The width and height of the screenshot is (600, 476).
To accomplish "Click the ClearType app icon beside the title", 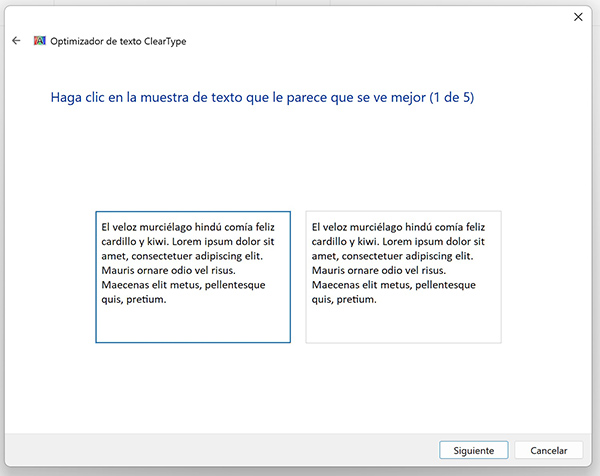I will (40, 41).
